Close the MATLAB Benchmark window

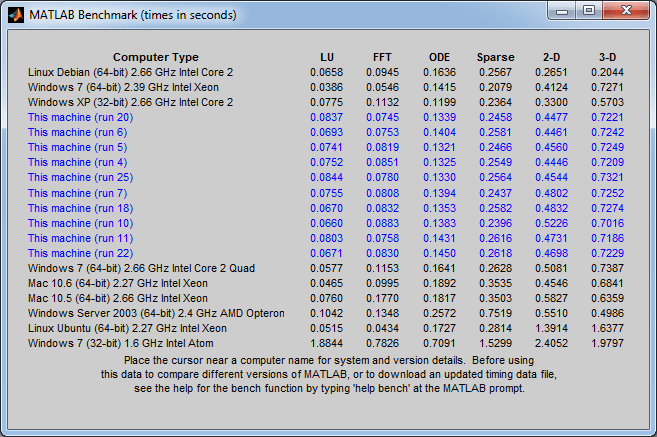pos(626,10)
